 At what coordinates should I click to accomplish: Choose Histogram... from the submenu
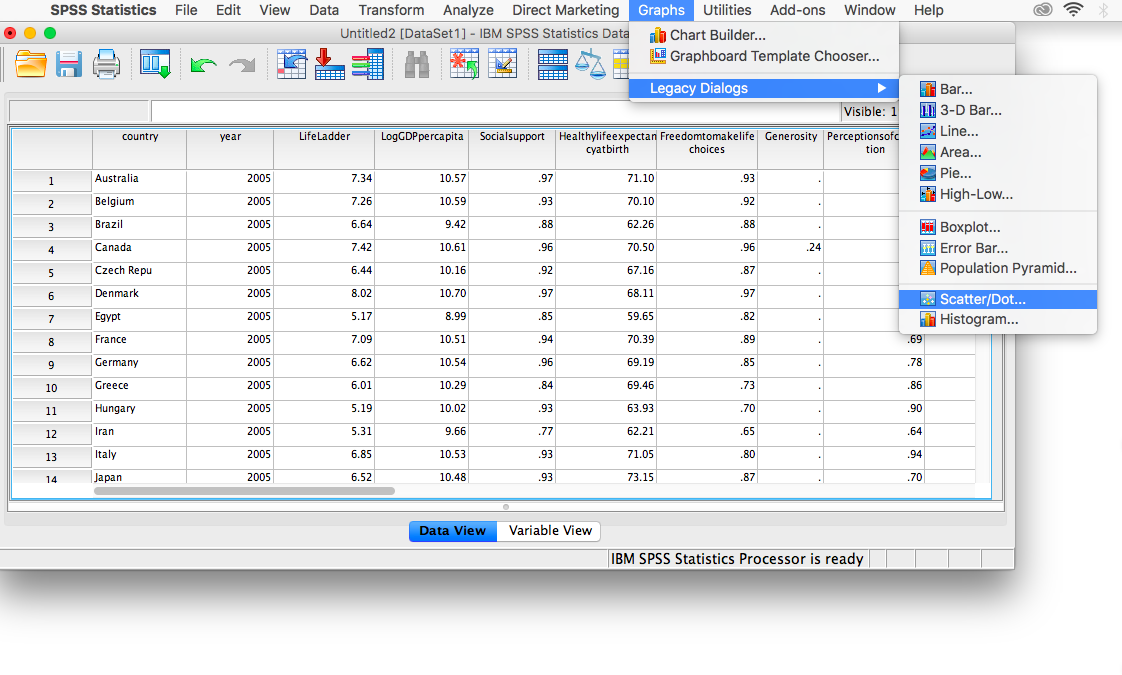pyautogui.click(x=997, y=319)
